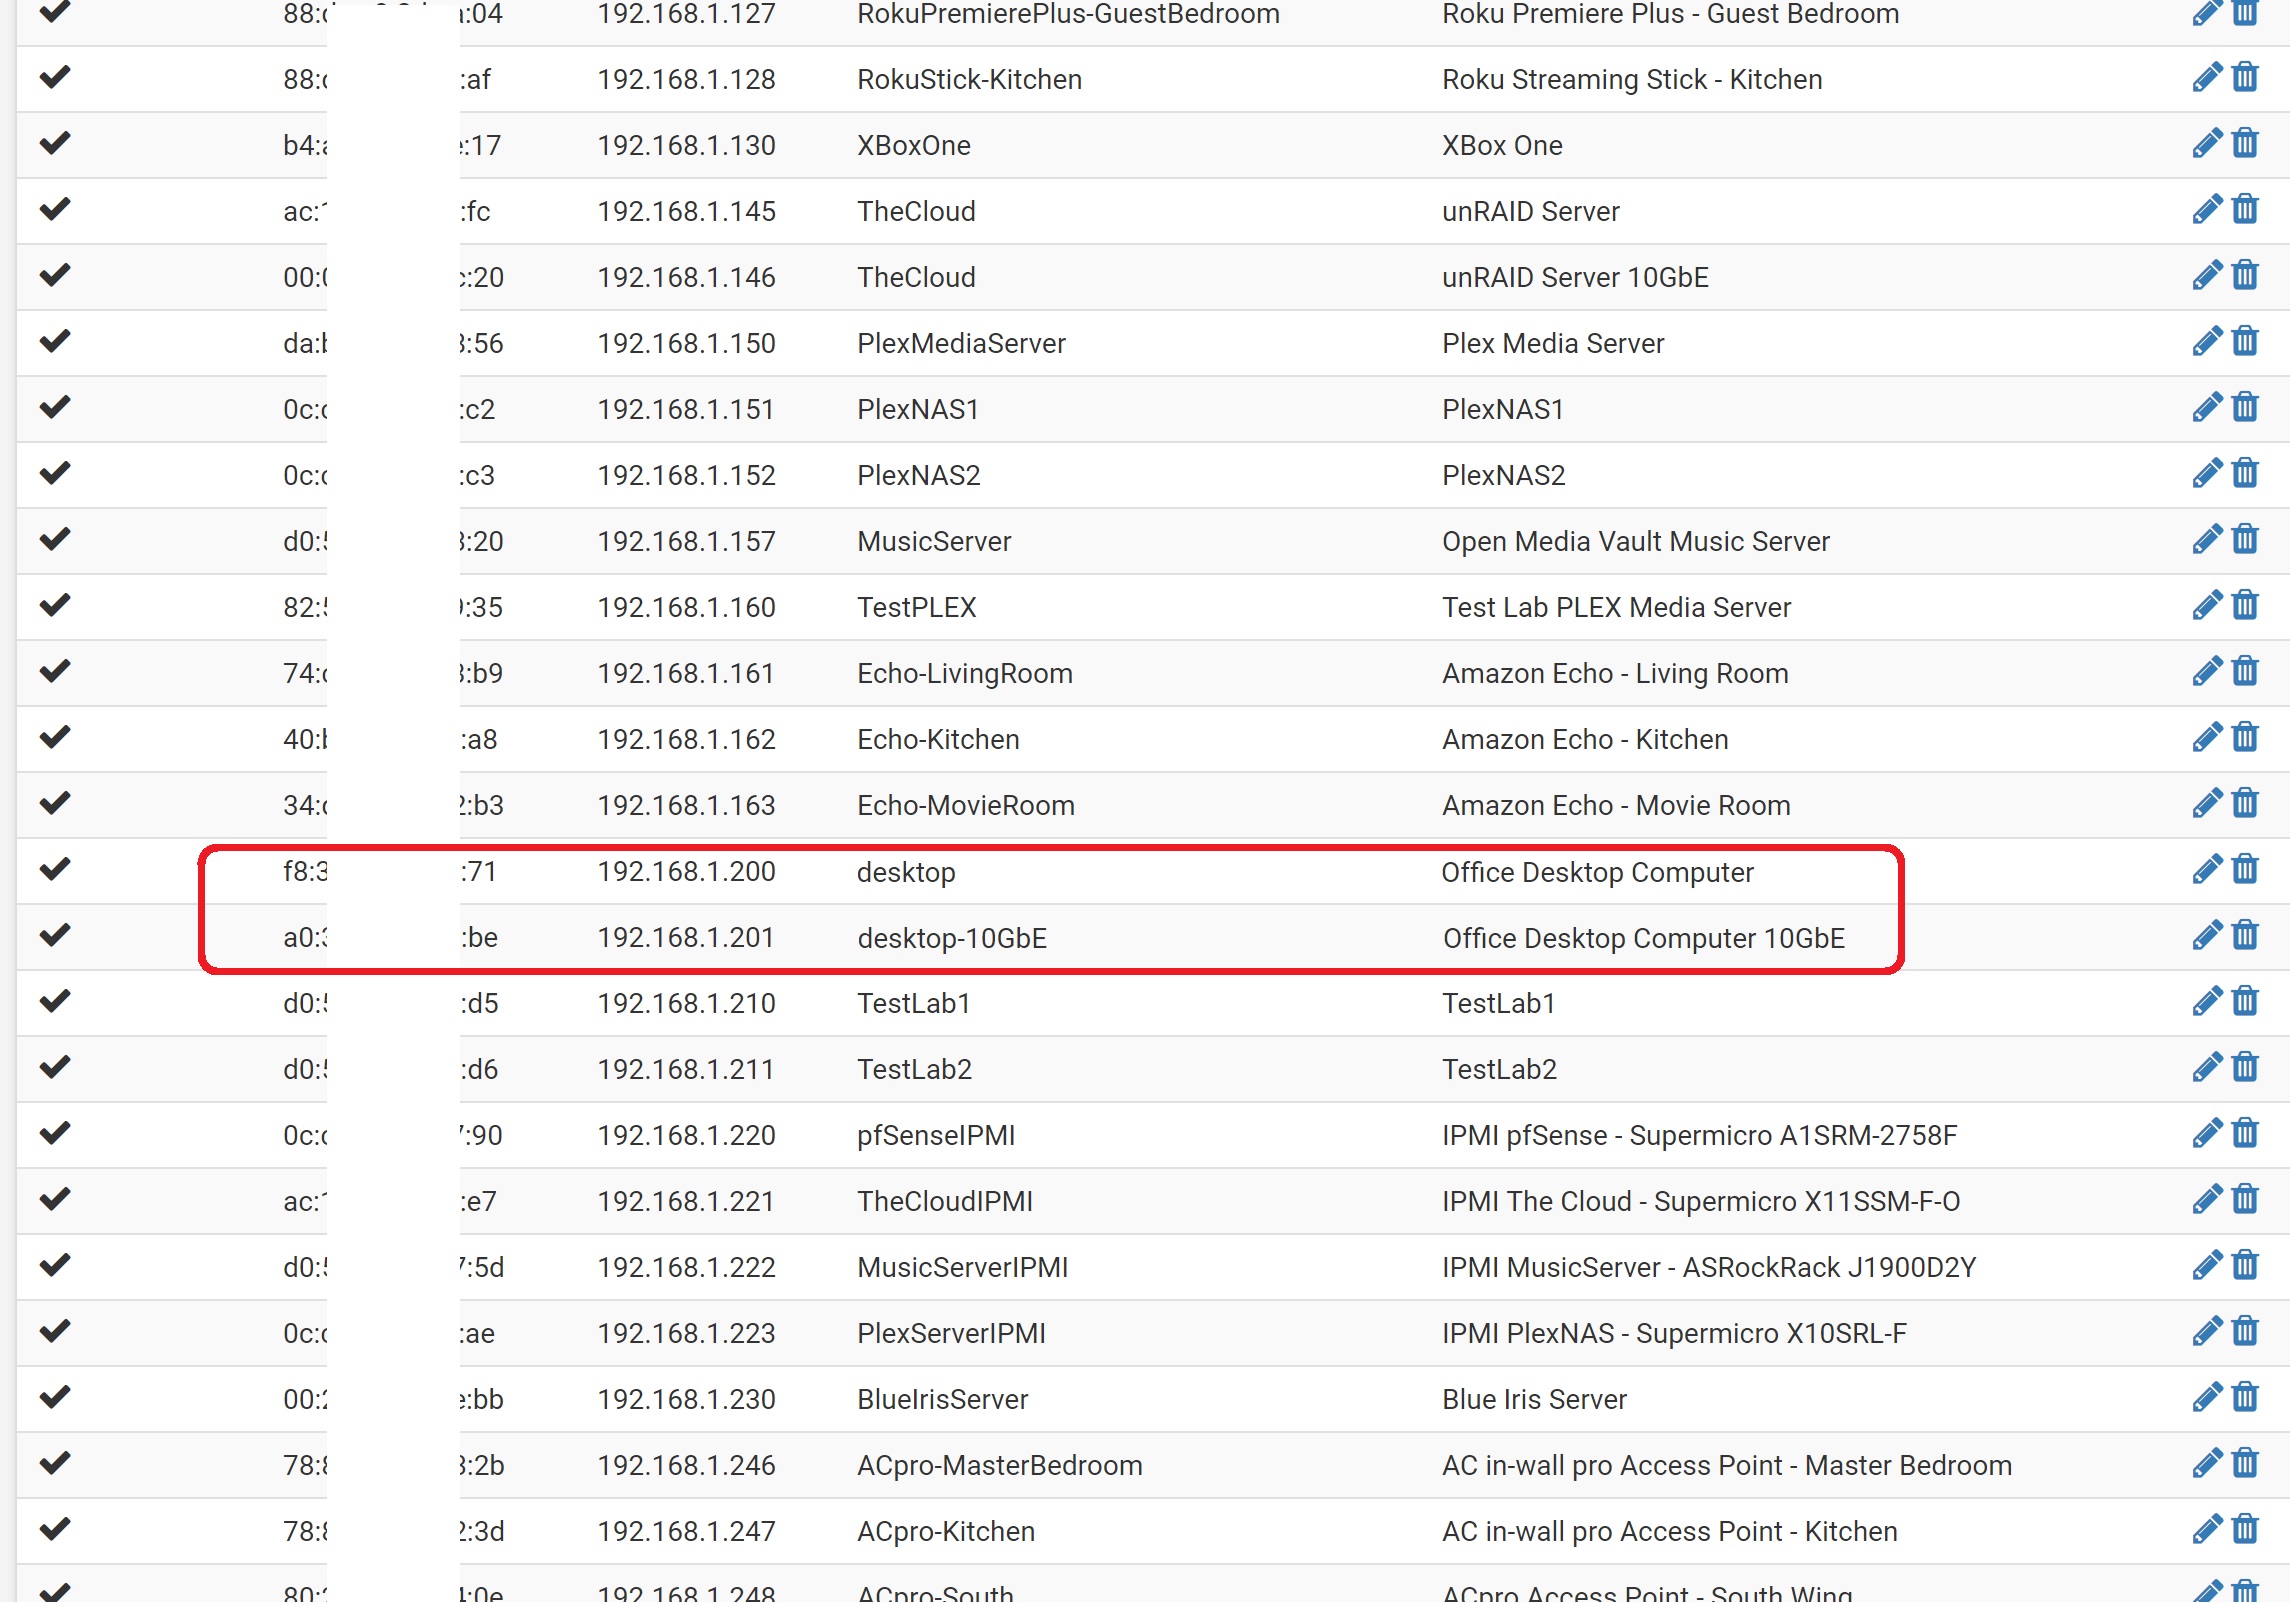Edit the XBoxOne mapping pencil icon
This screenshot has height=1603, width=2290.
(x=2207, y=144)
